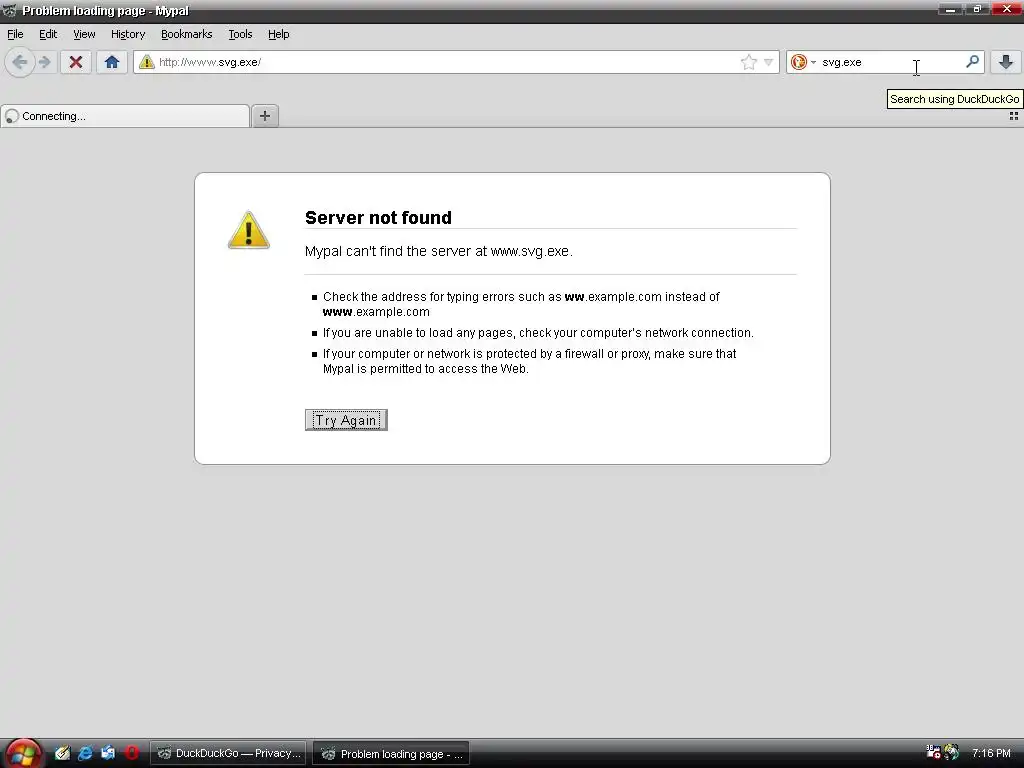1024x768 pixels.
Task: Click the large yellow warning triangle
Action: (x=249, y=230)
